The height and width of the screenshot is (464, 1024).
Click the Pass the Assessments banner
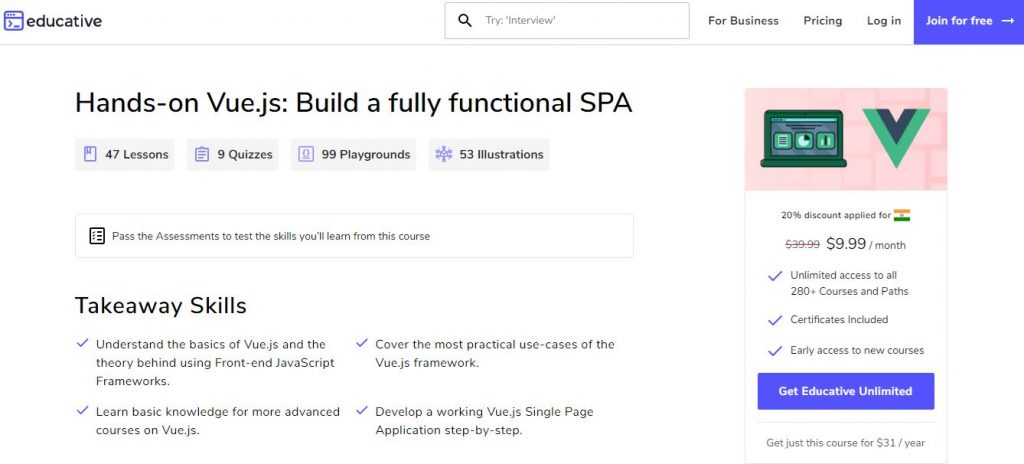tap(354, 236)
